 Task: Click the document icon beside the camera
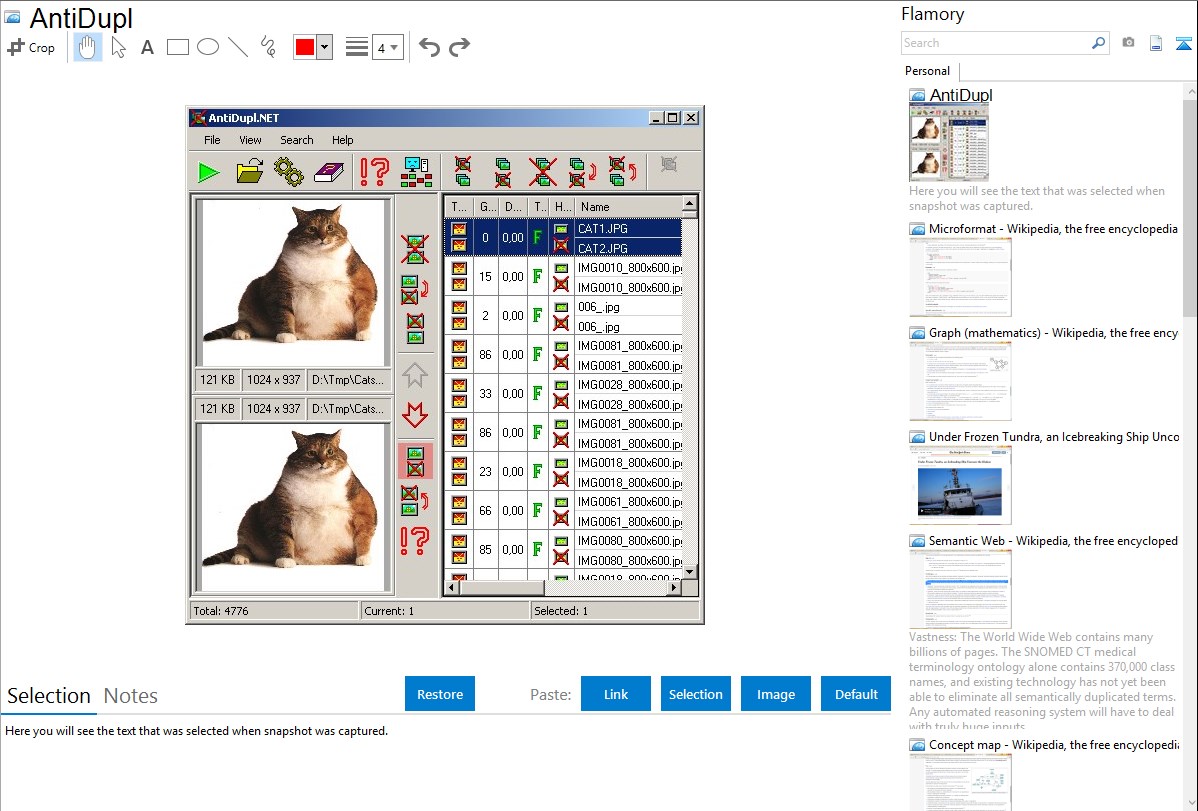tap(1156, 43)
